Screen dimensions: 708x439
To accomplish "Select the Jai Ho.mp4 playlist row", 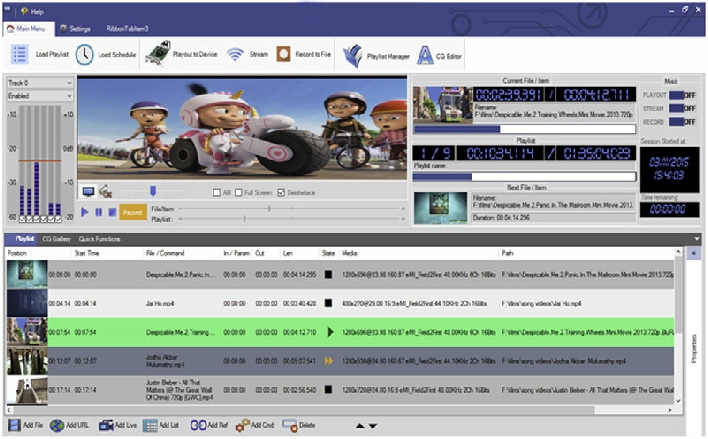I will [340, 304].
